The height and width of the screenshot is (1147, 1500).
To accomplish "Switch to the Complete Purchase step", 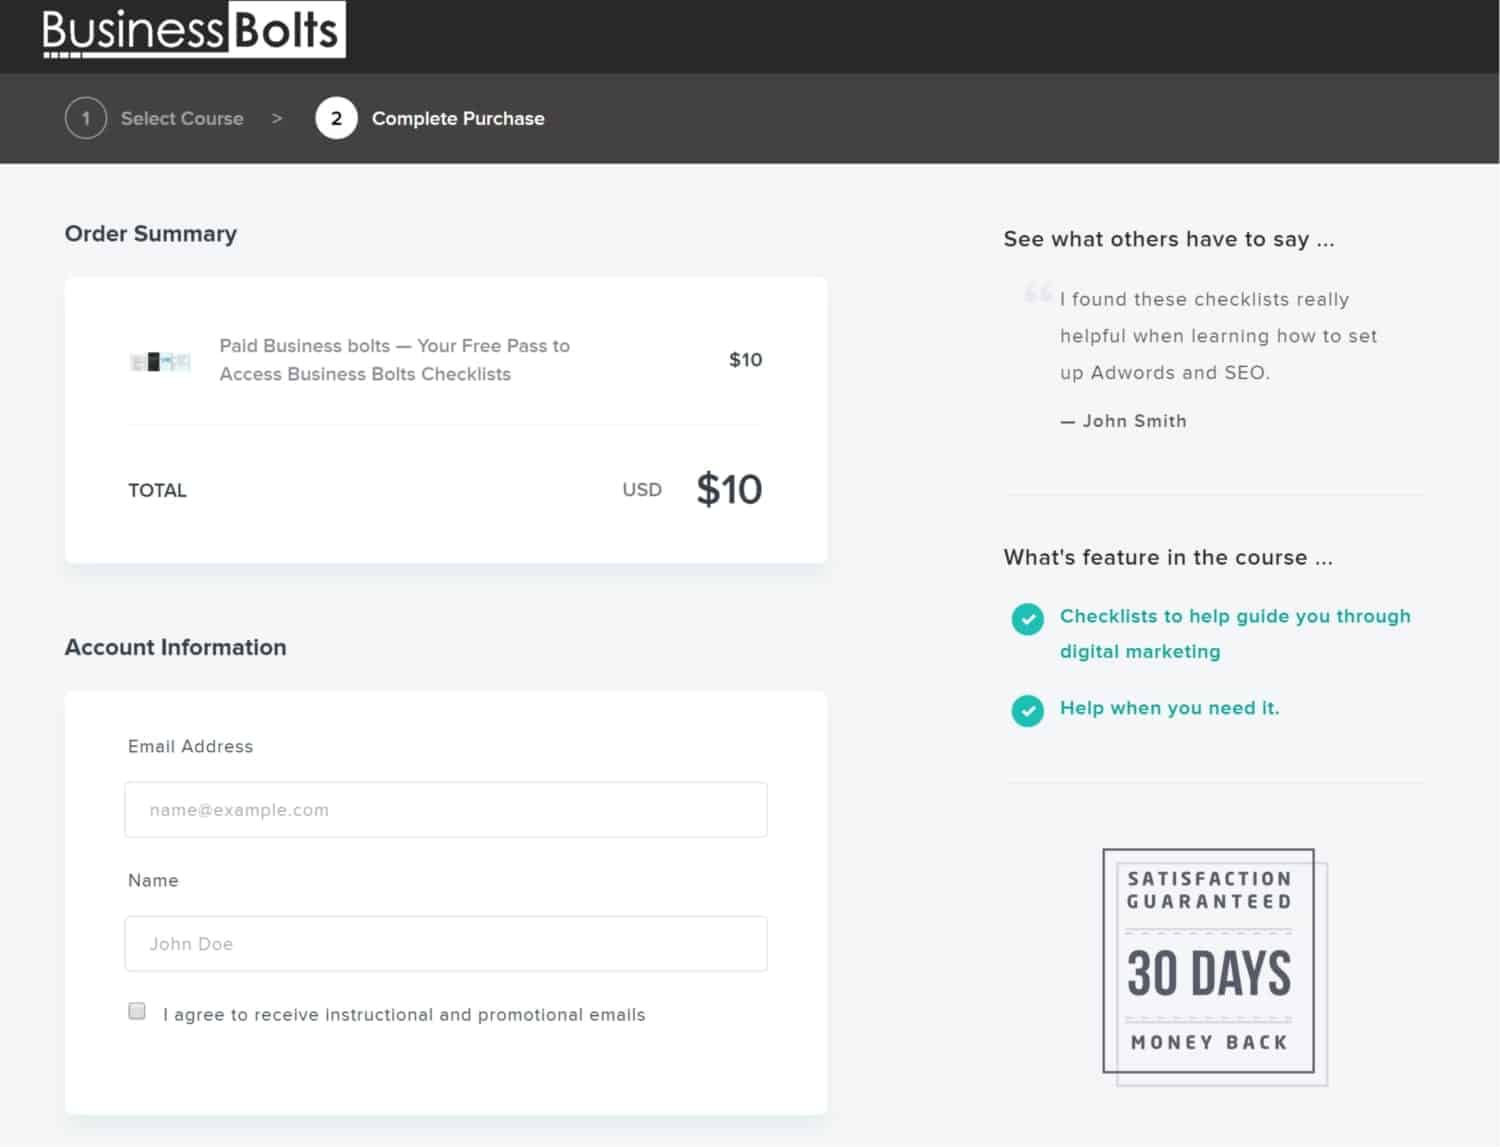I will click(x=458, y=118).
